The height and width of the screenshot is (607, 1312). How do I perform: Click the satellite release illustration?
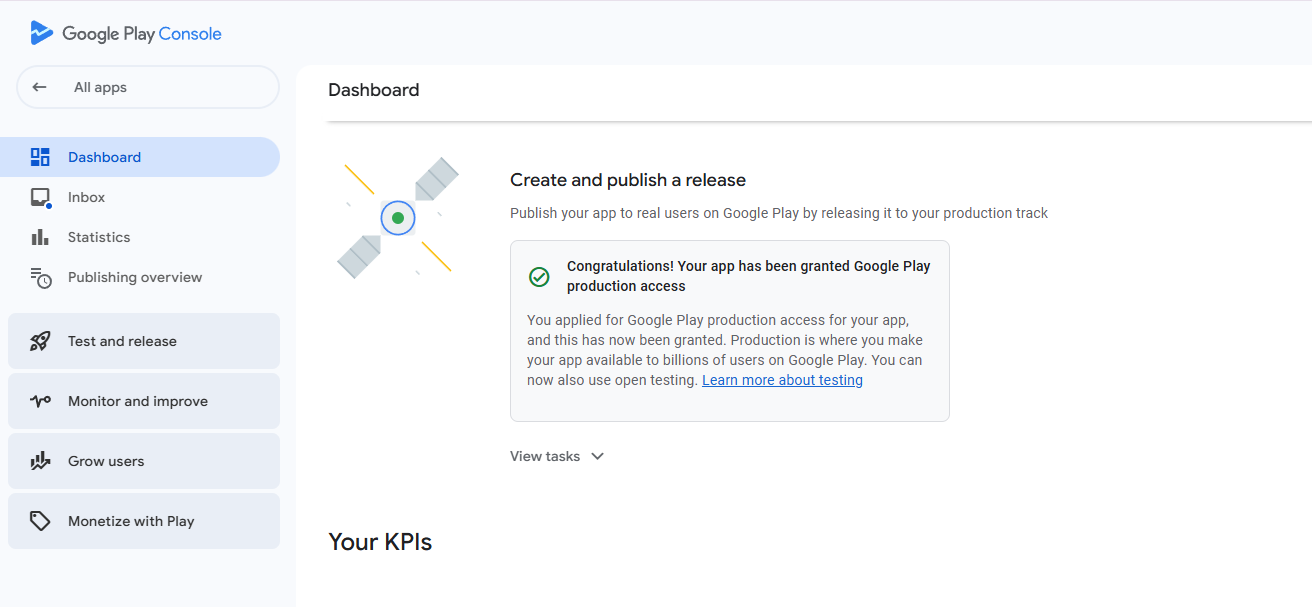click(398, 217)
